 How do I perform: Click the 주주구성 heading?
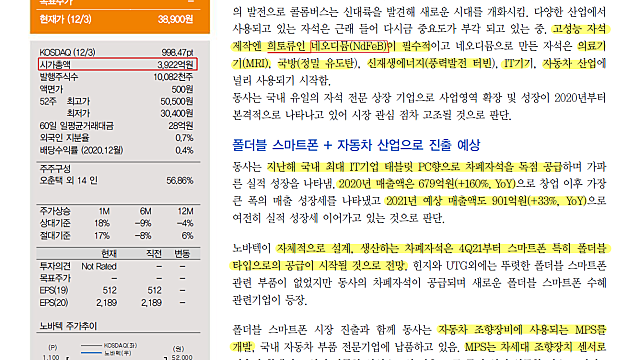point(55,168)
